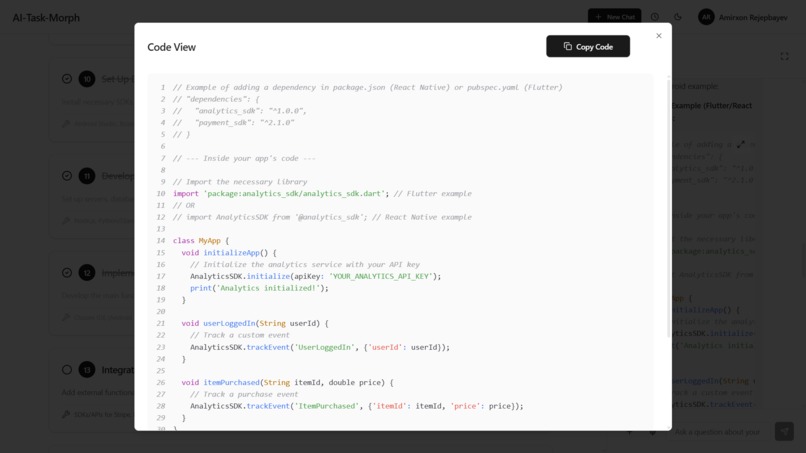Screen dimensions: 806x453
Task: Click "// --- Inside your app's code ---" comment
Action: (x=244, y=158)
